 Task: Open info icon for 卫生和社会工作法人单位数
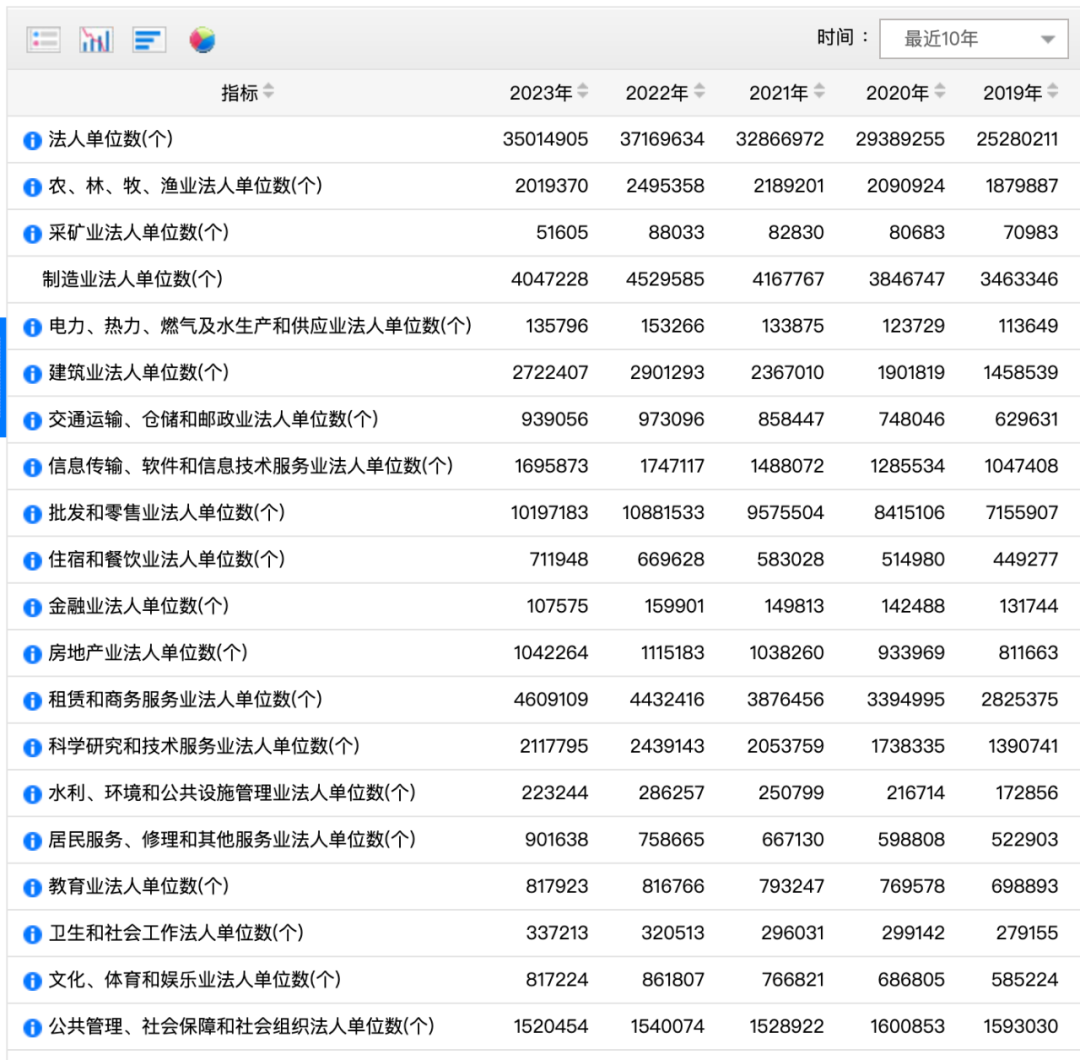pos(32,934)
